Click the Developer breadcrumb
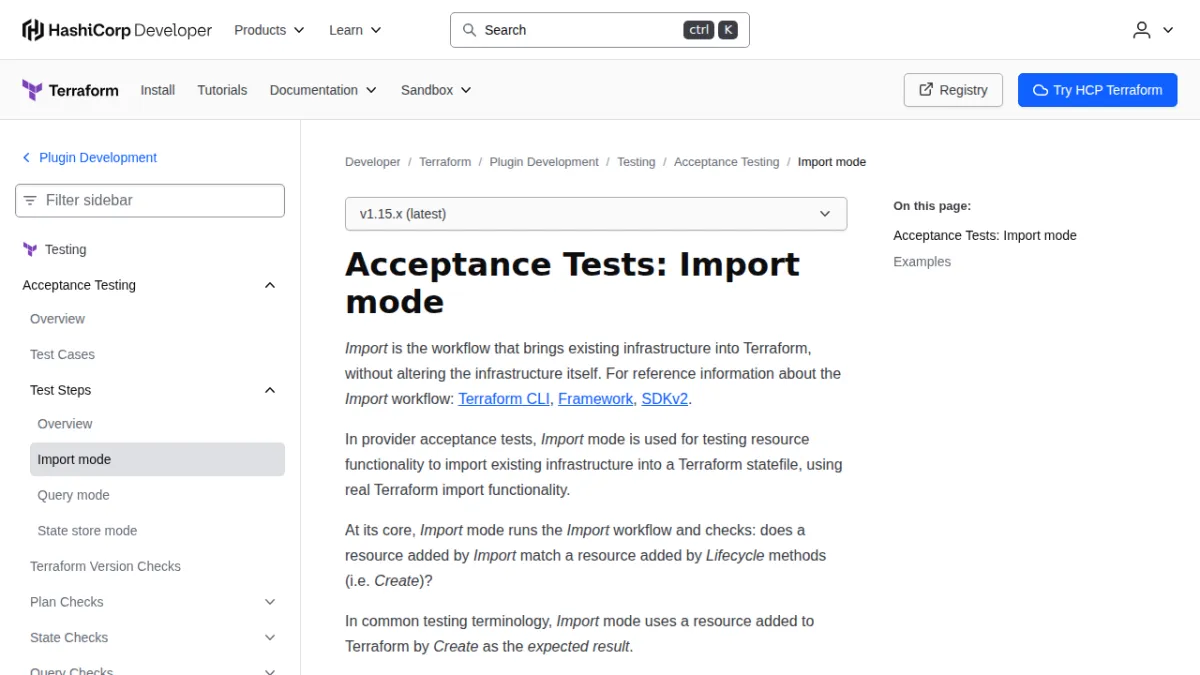Image resolution: width=1200 pixels, height=675 pixels. (373, 162)
